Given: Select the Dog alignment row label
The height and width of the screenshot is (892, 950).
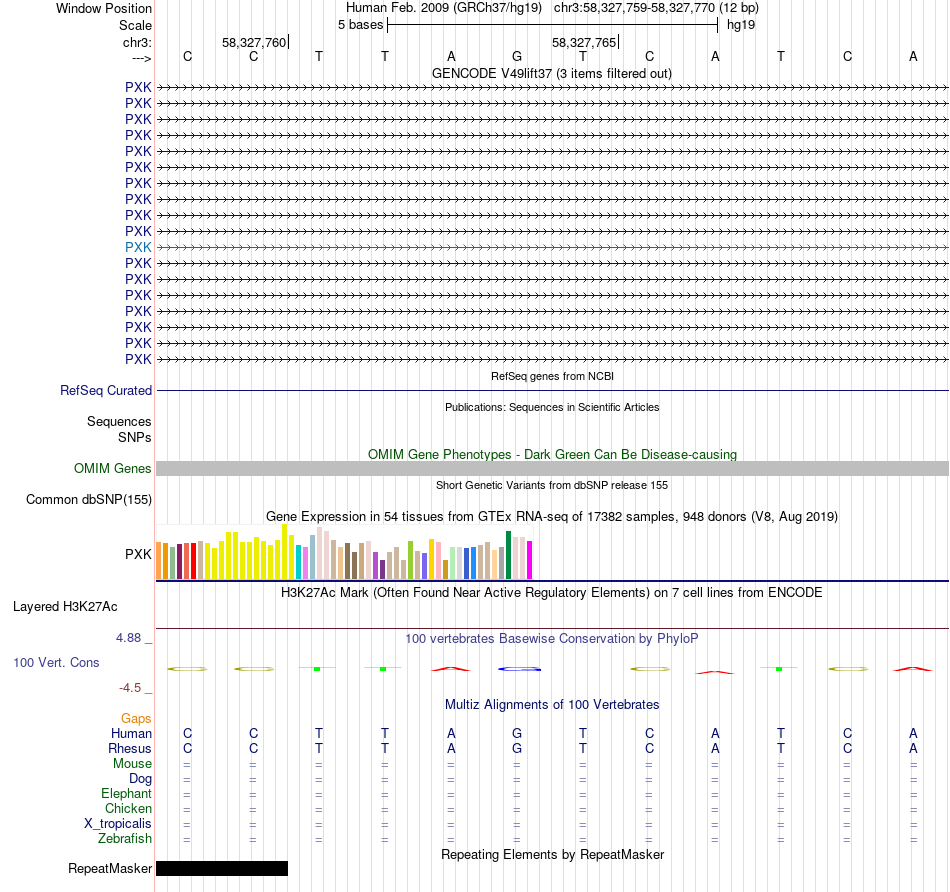Looking at the screenshot, I should point(140,779).
